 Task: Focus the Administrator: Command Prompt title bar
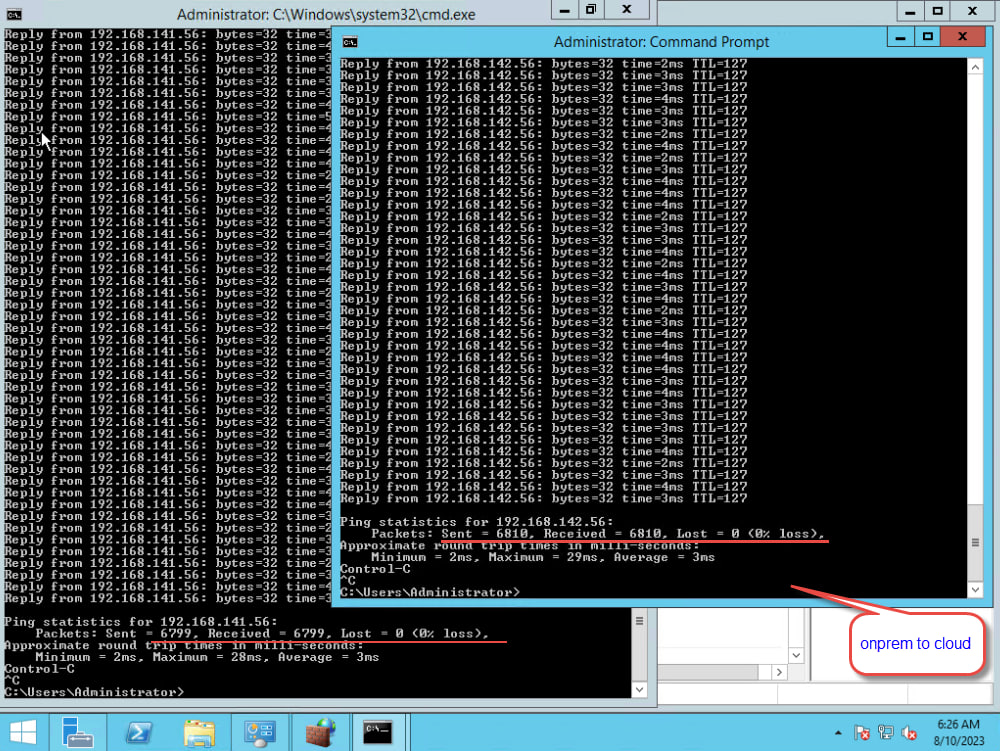(x=660, y=42)
